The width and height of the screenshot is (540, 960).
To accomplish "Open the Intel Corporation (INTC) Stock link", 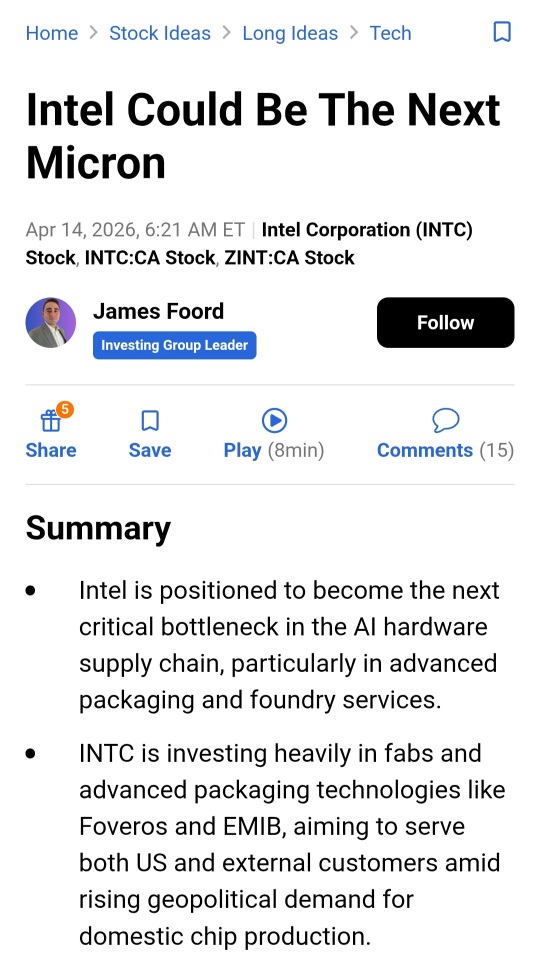I will point(249,244).
